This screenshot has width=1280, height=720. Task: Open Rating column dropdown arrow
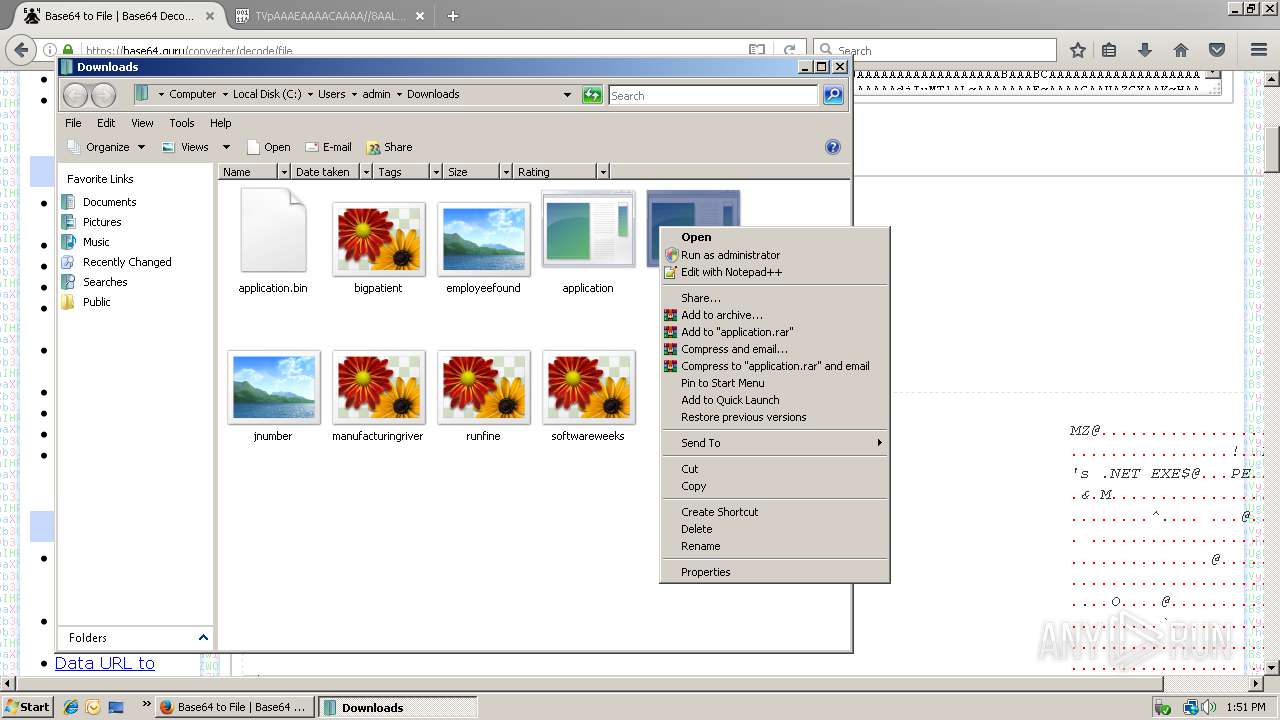pos(602,172)
